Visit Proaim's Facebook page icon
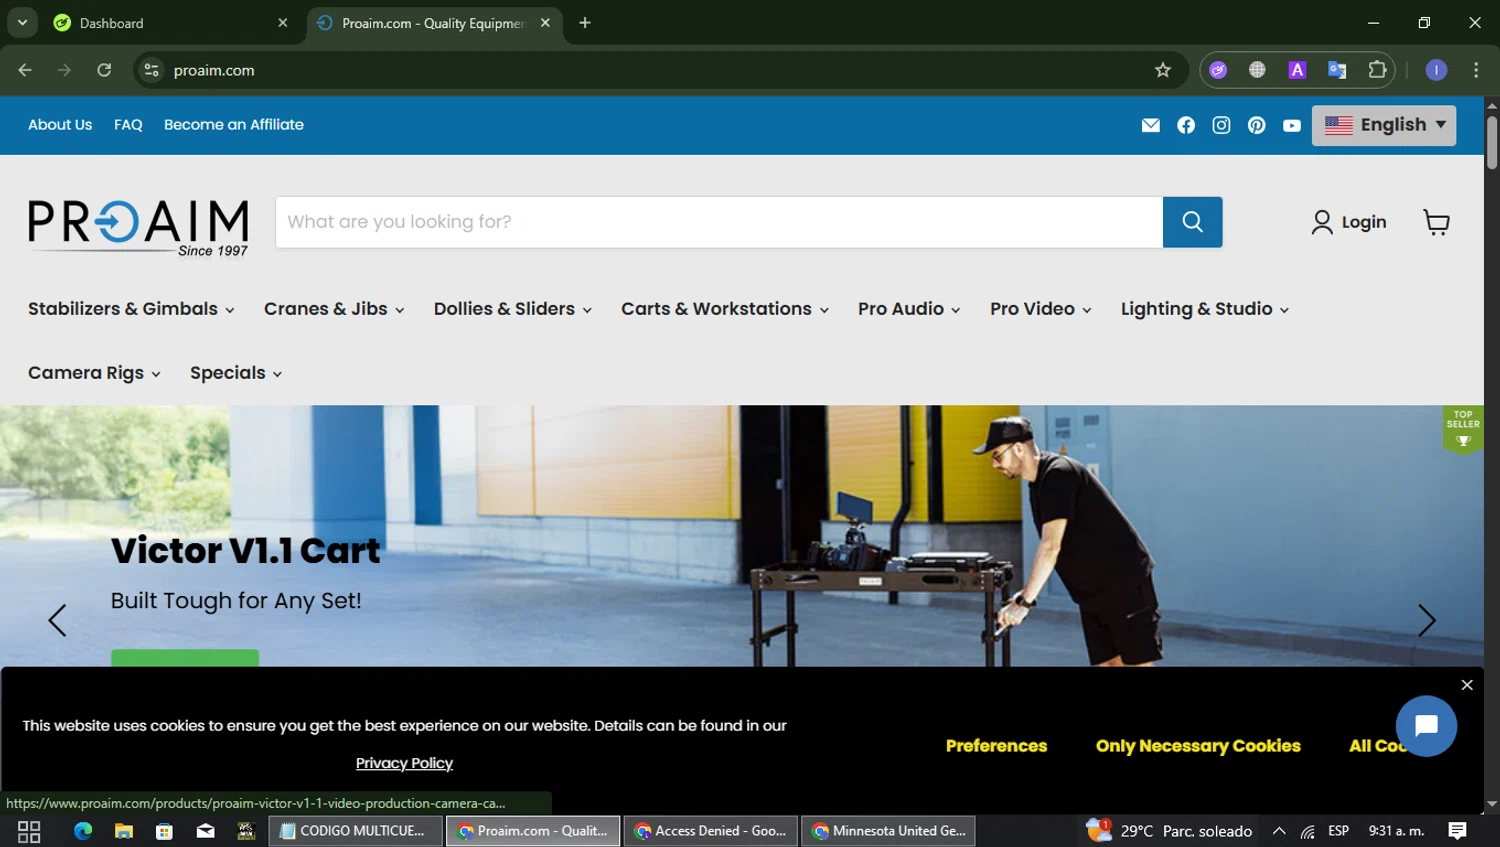 point(1186,125)
